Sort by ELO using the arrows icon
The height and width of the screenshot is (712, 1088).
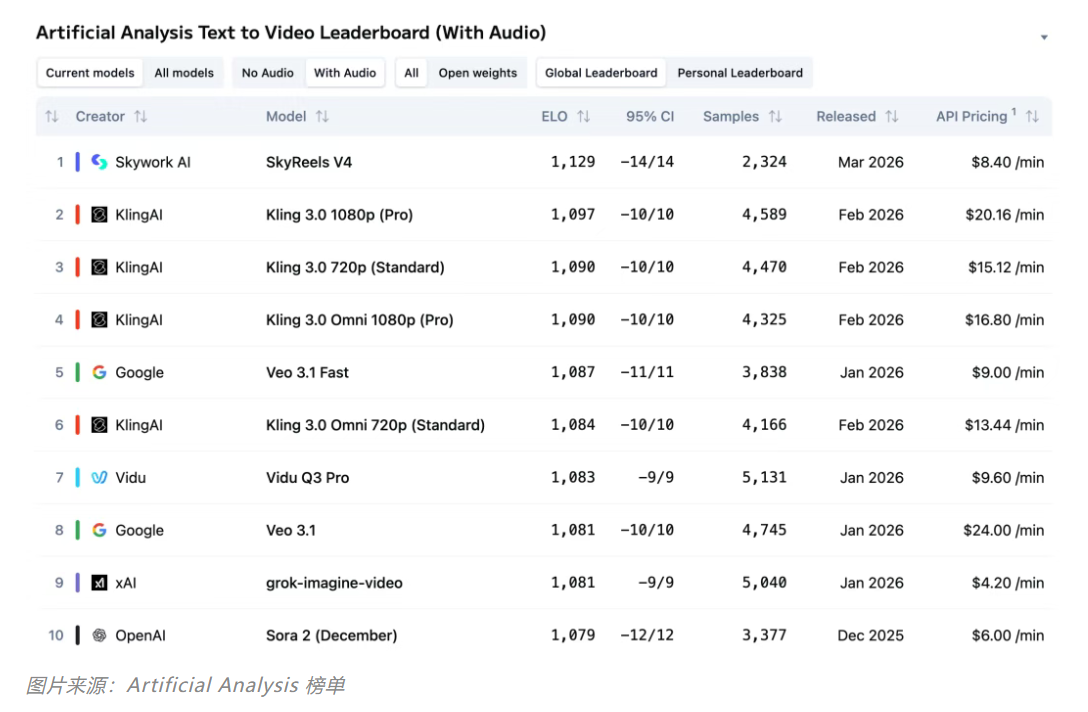point(584,117)
